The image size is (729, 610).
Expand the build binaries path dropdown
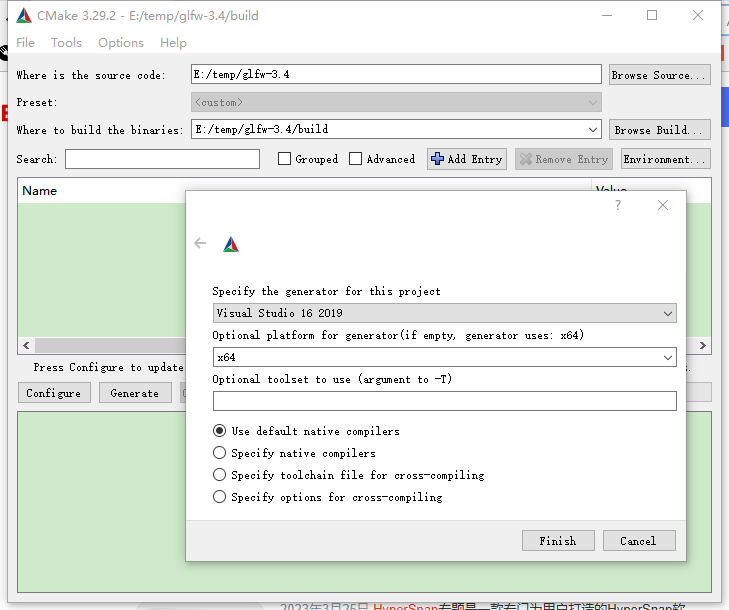tap(593, 129)
